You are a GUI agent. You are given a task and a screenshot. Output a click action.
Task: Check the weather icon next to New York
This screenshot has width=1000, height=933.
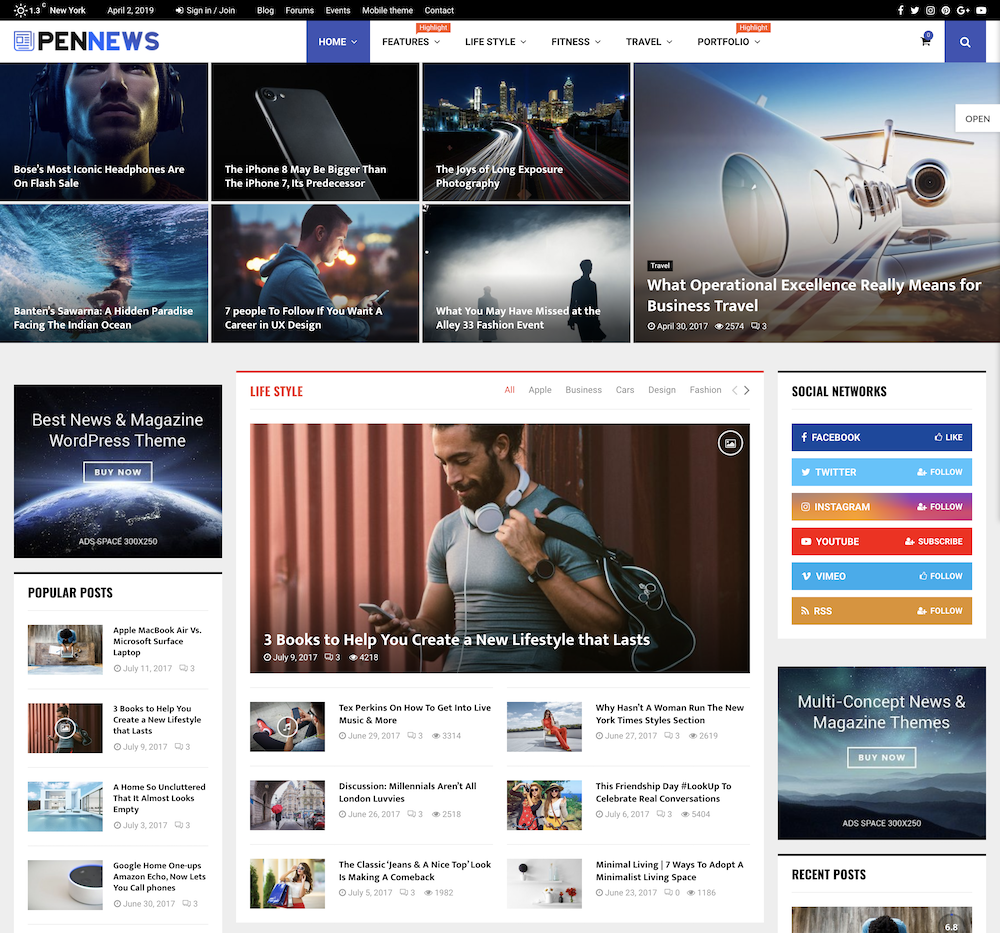point(20,10)
